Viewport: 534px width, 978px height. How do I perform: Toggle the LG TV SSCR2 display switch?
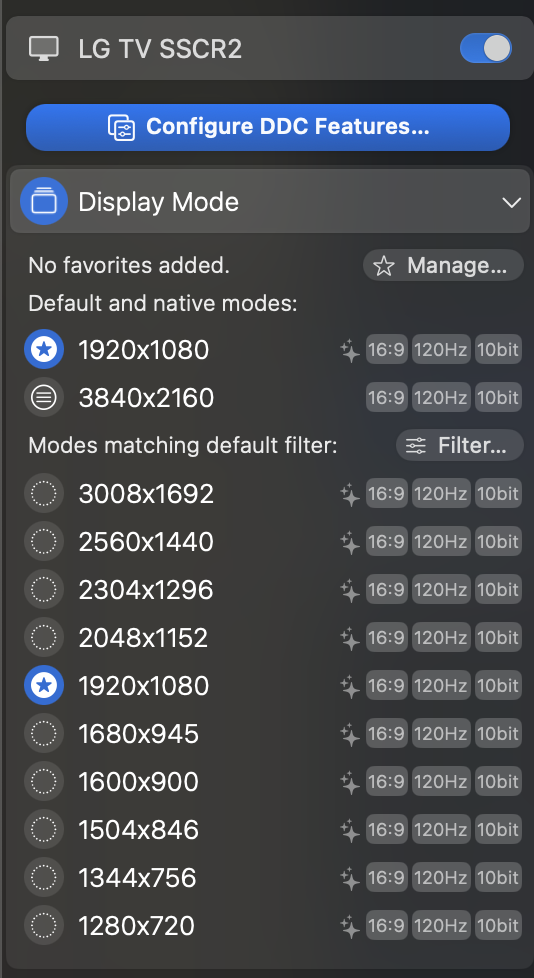coord(486,48)
